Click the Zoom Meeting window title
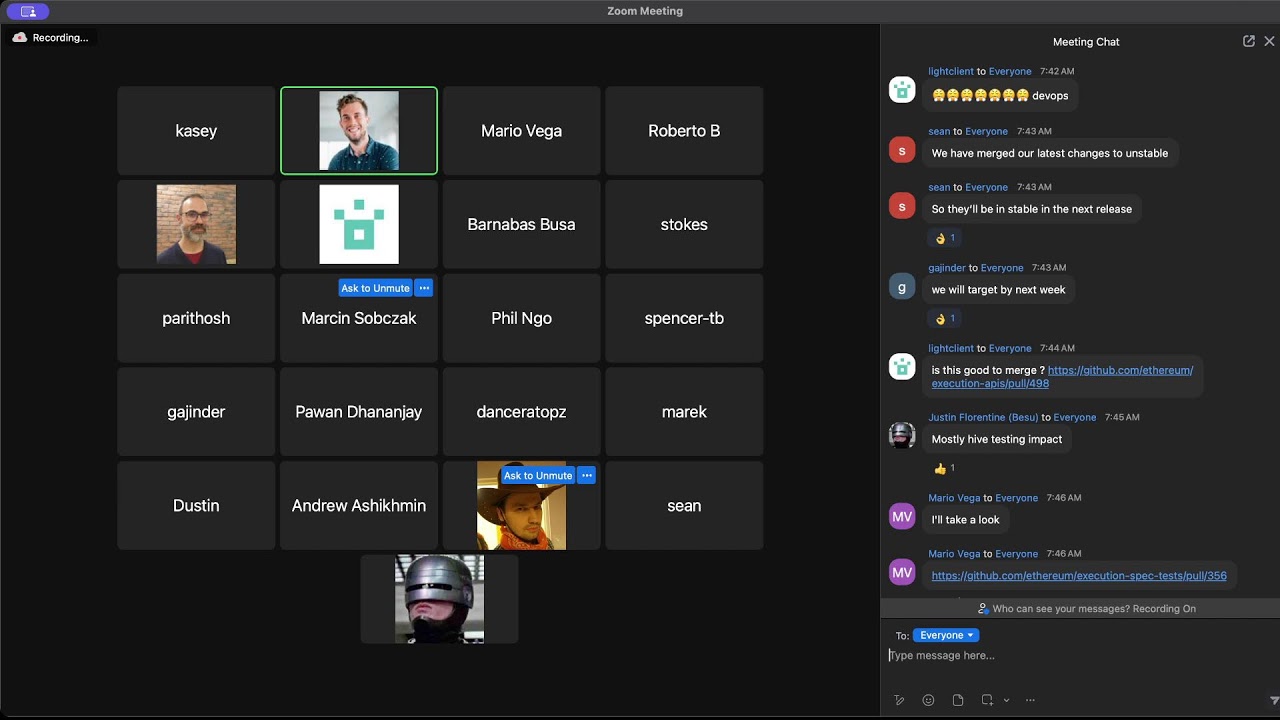The image size is (1280, 720). [645, 11]
